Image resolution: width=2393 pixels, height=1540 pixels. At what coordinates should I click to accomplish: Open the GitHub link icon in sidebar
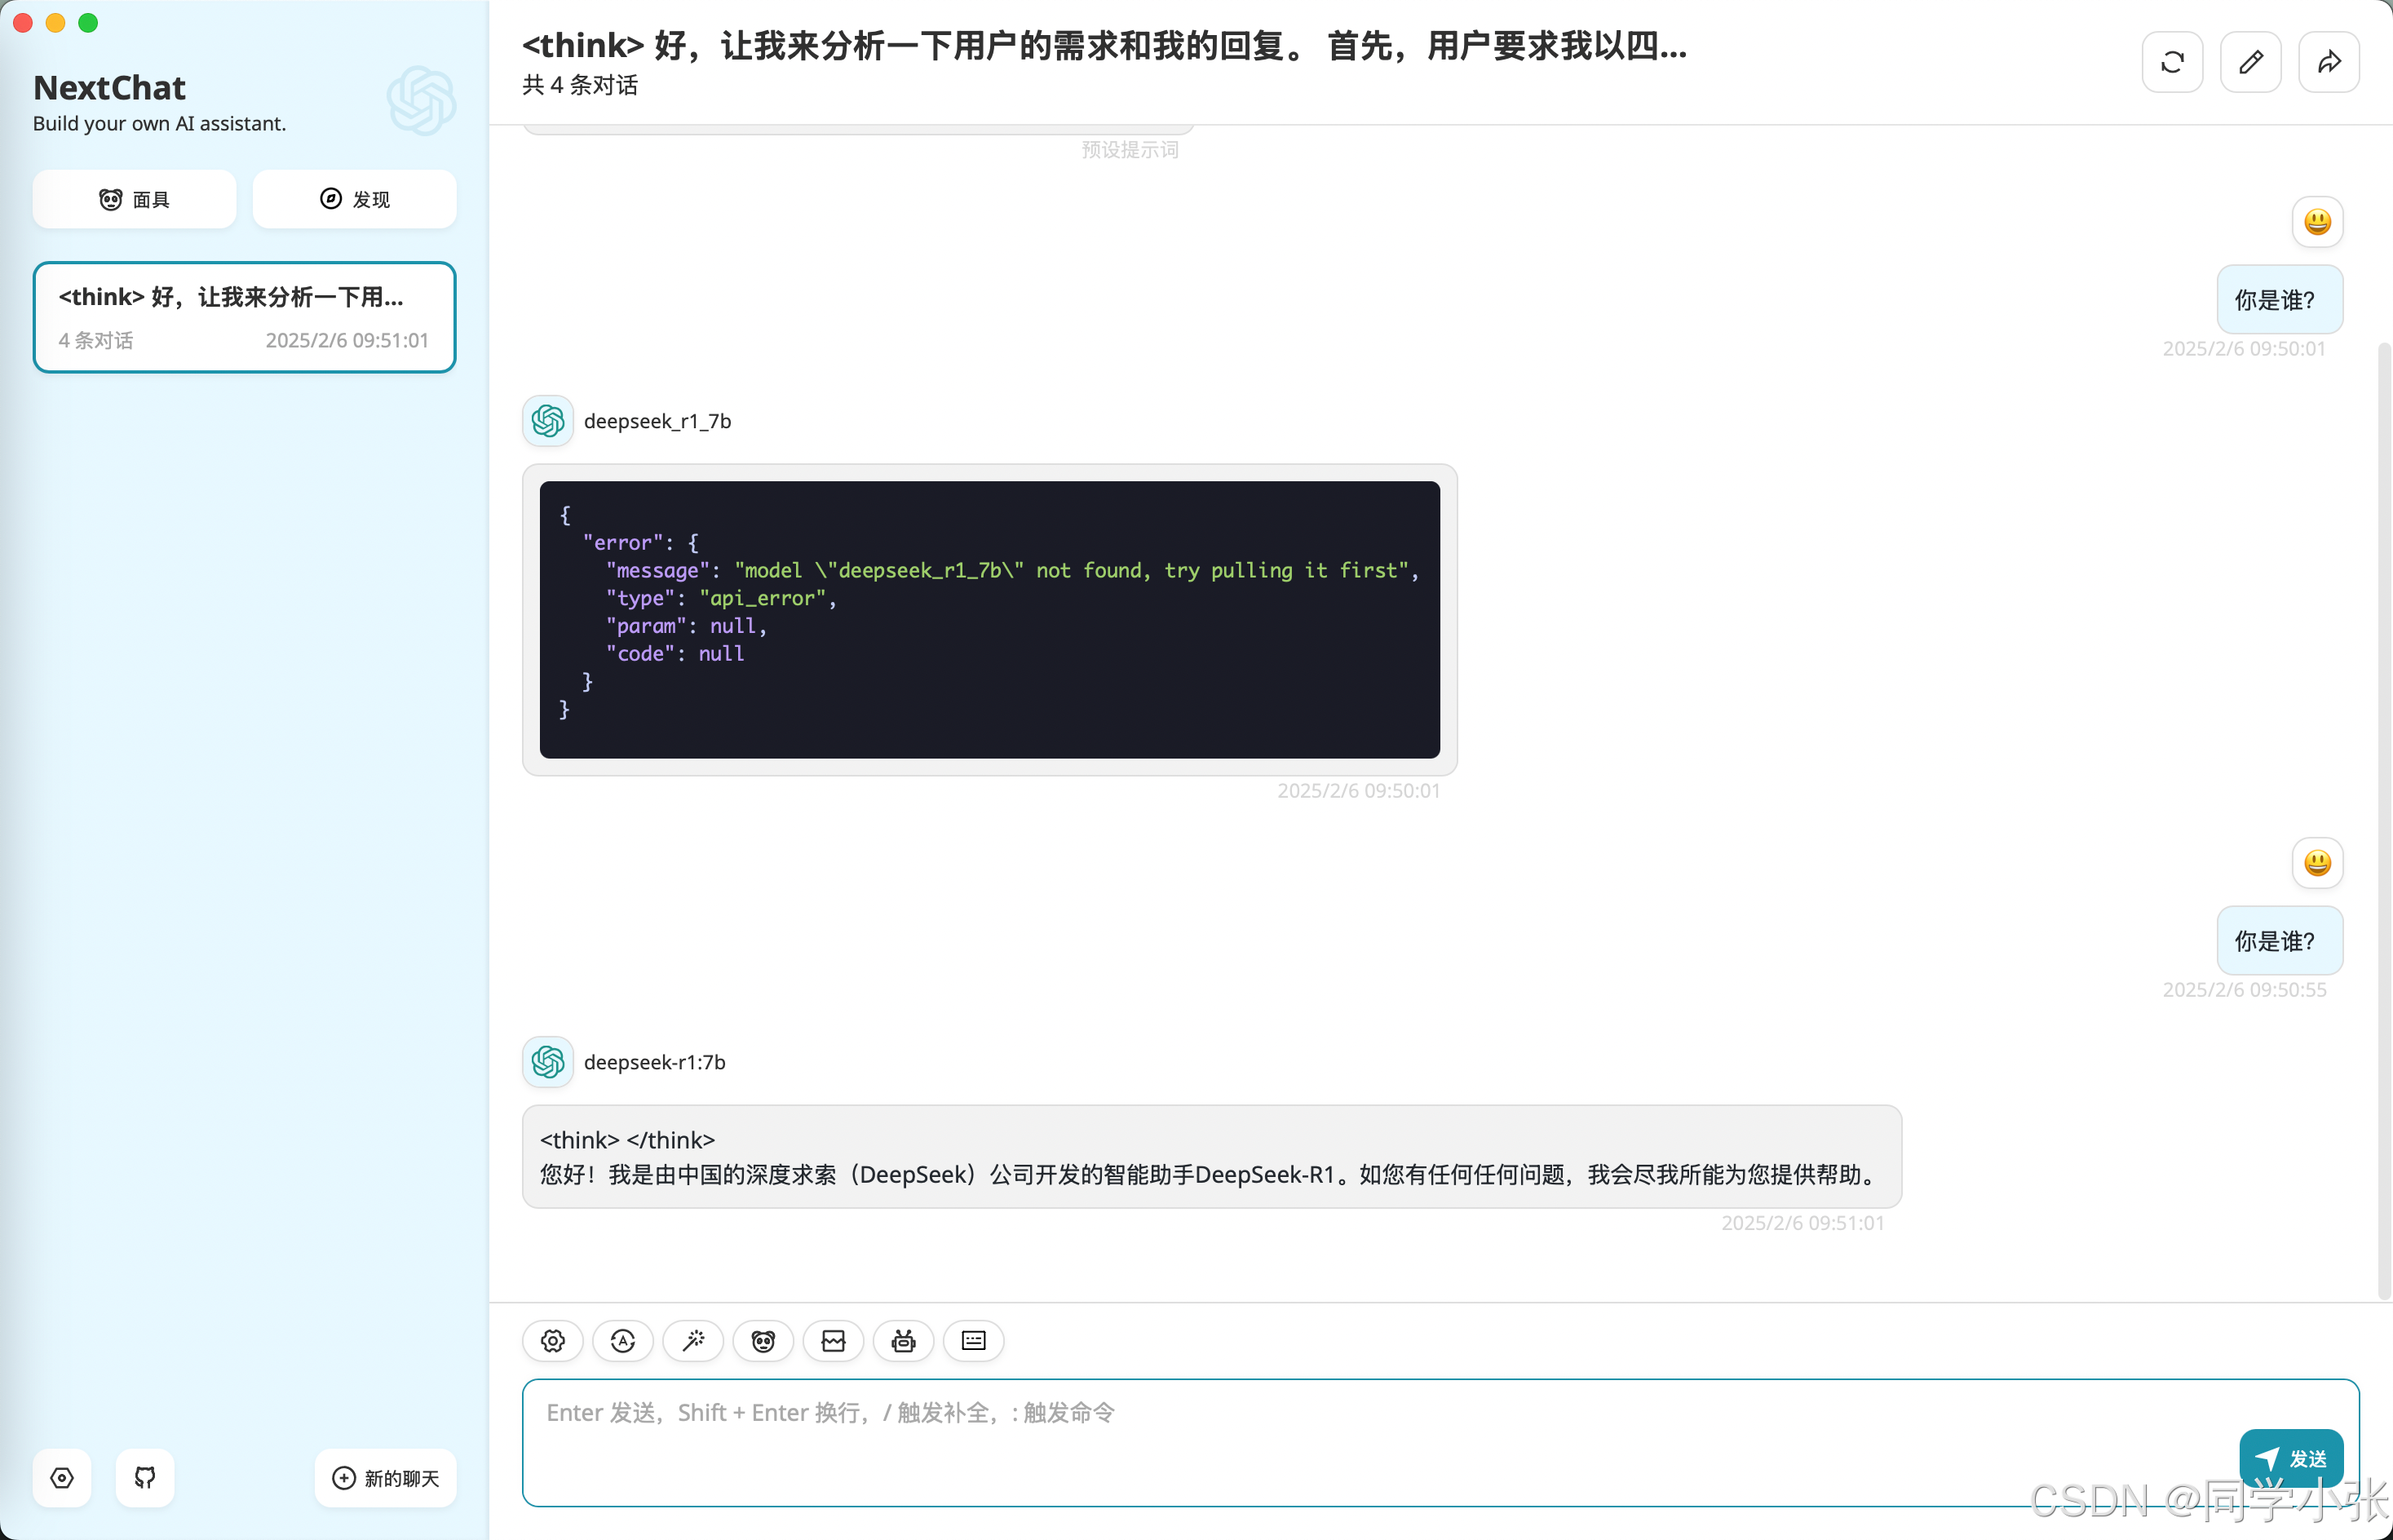coord(145,1477)
